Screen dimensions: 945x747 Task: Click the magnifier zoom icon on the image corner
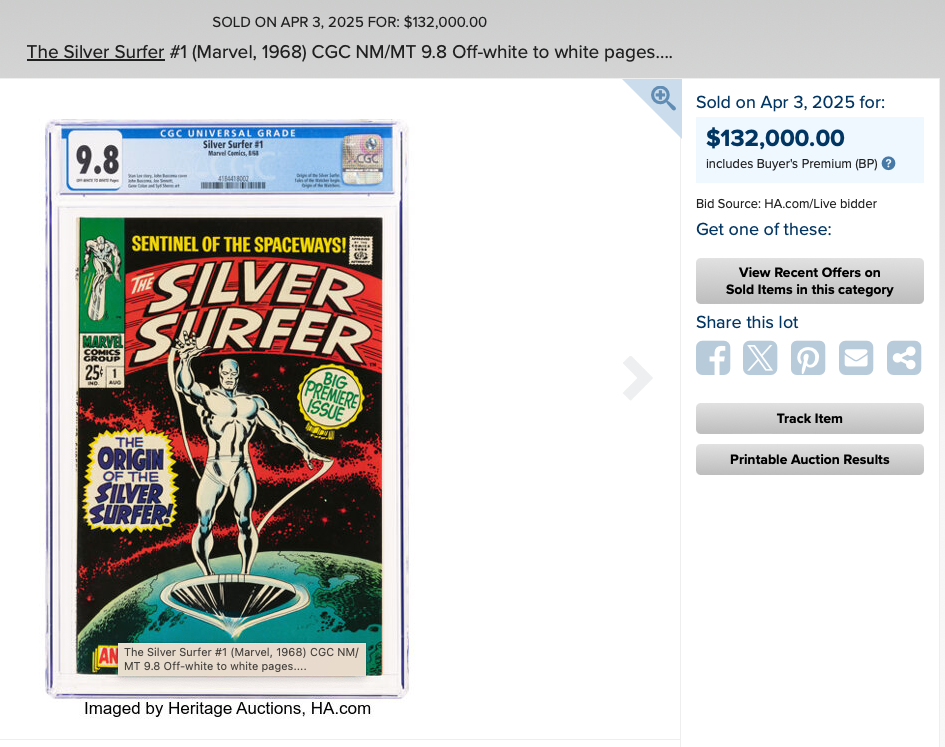pyautogui.click(x=663, y=98)
